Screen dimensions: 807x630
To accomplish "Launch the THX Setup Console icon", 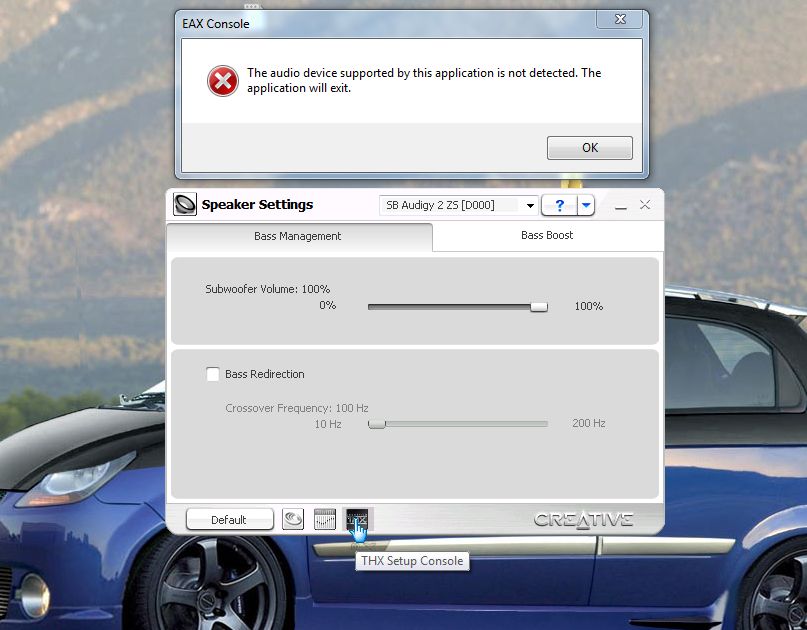I will click(357, 519).
